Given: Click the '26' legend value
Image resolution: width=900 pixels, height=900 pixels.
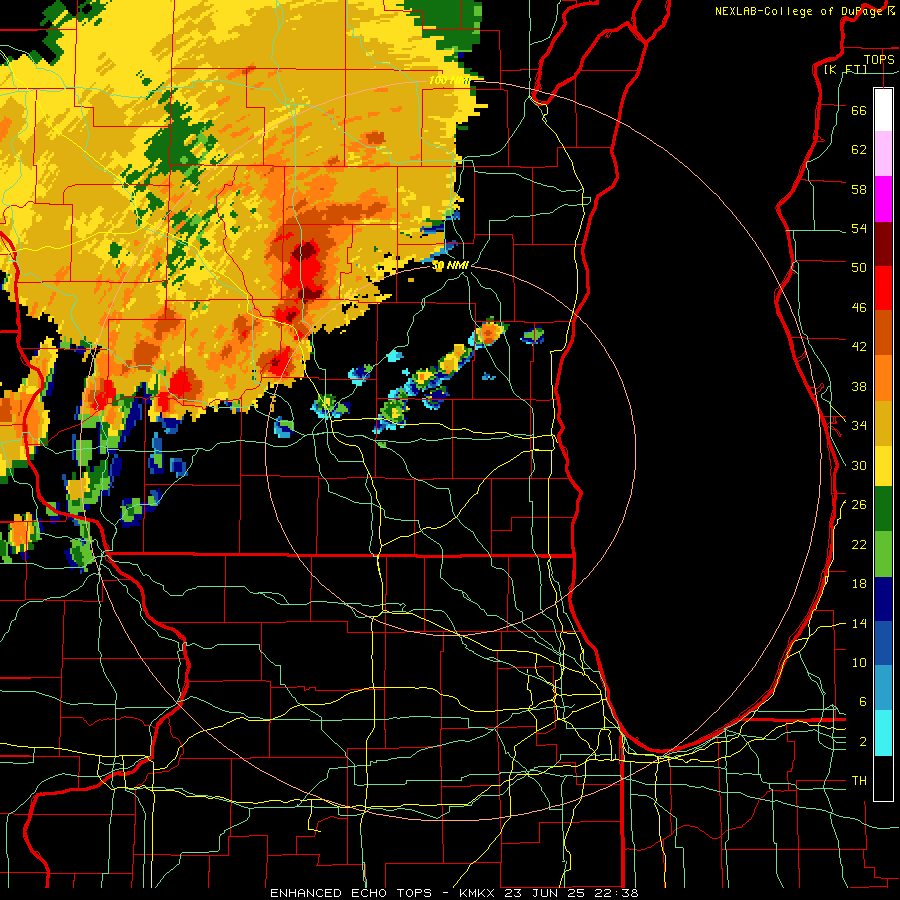Looking at the screenshot, I should (859, 505).
